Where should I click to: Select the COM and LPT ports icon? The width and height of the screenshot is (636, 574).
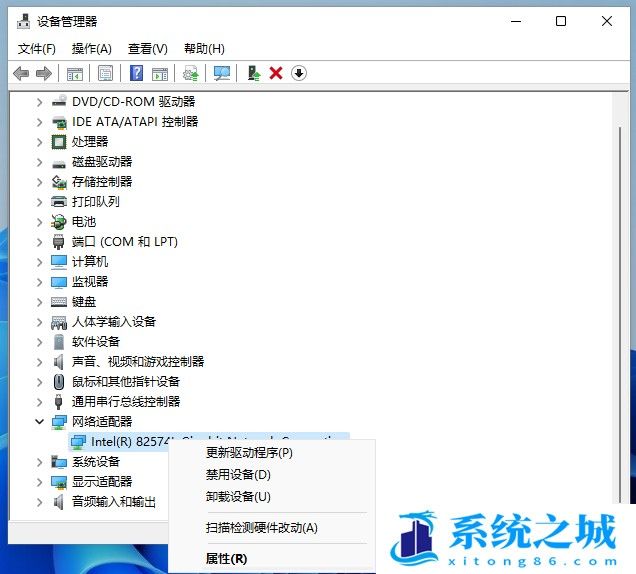58,241
